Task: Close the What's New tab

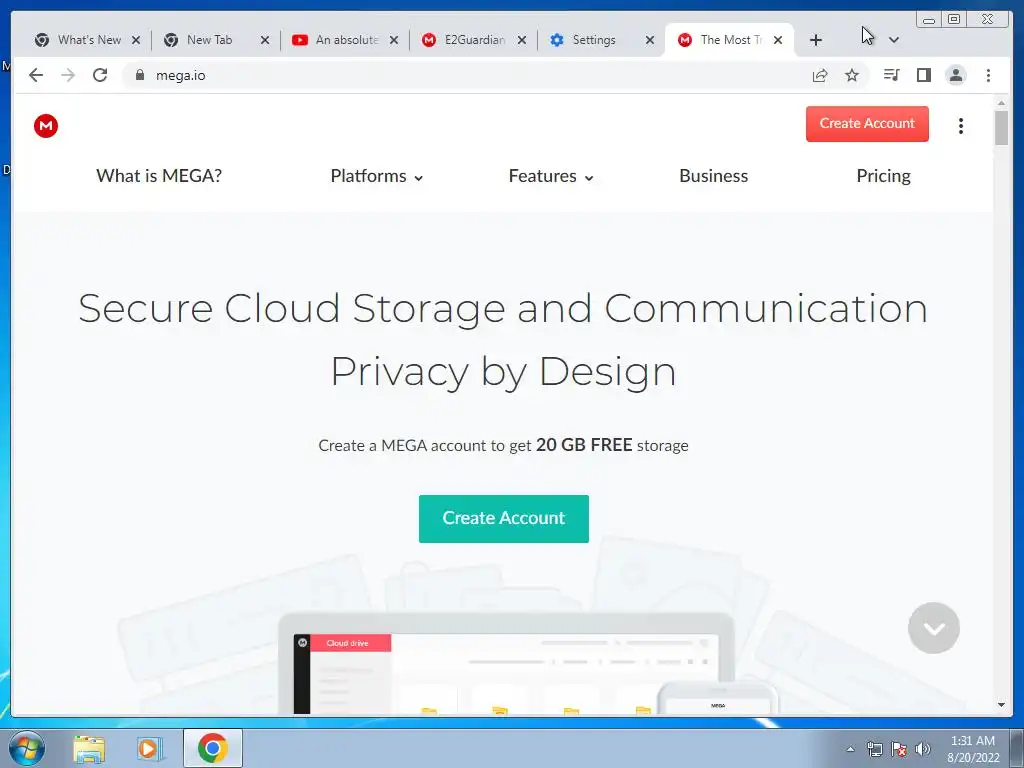Action: point(136,40)
